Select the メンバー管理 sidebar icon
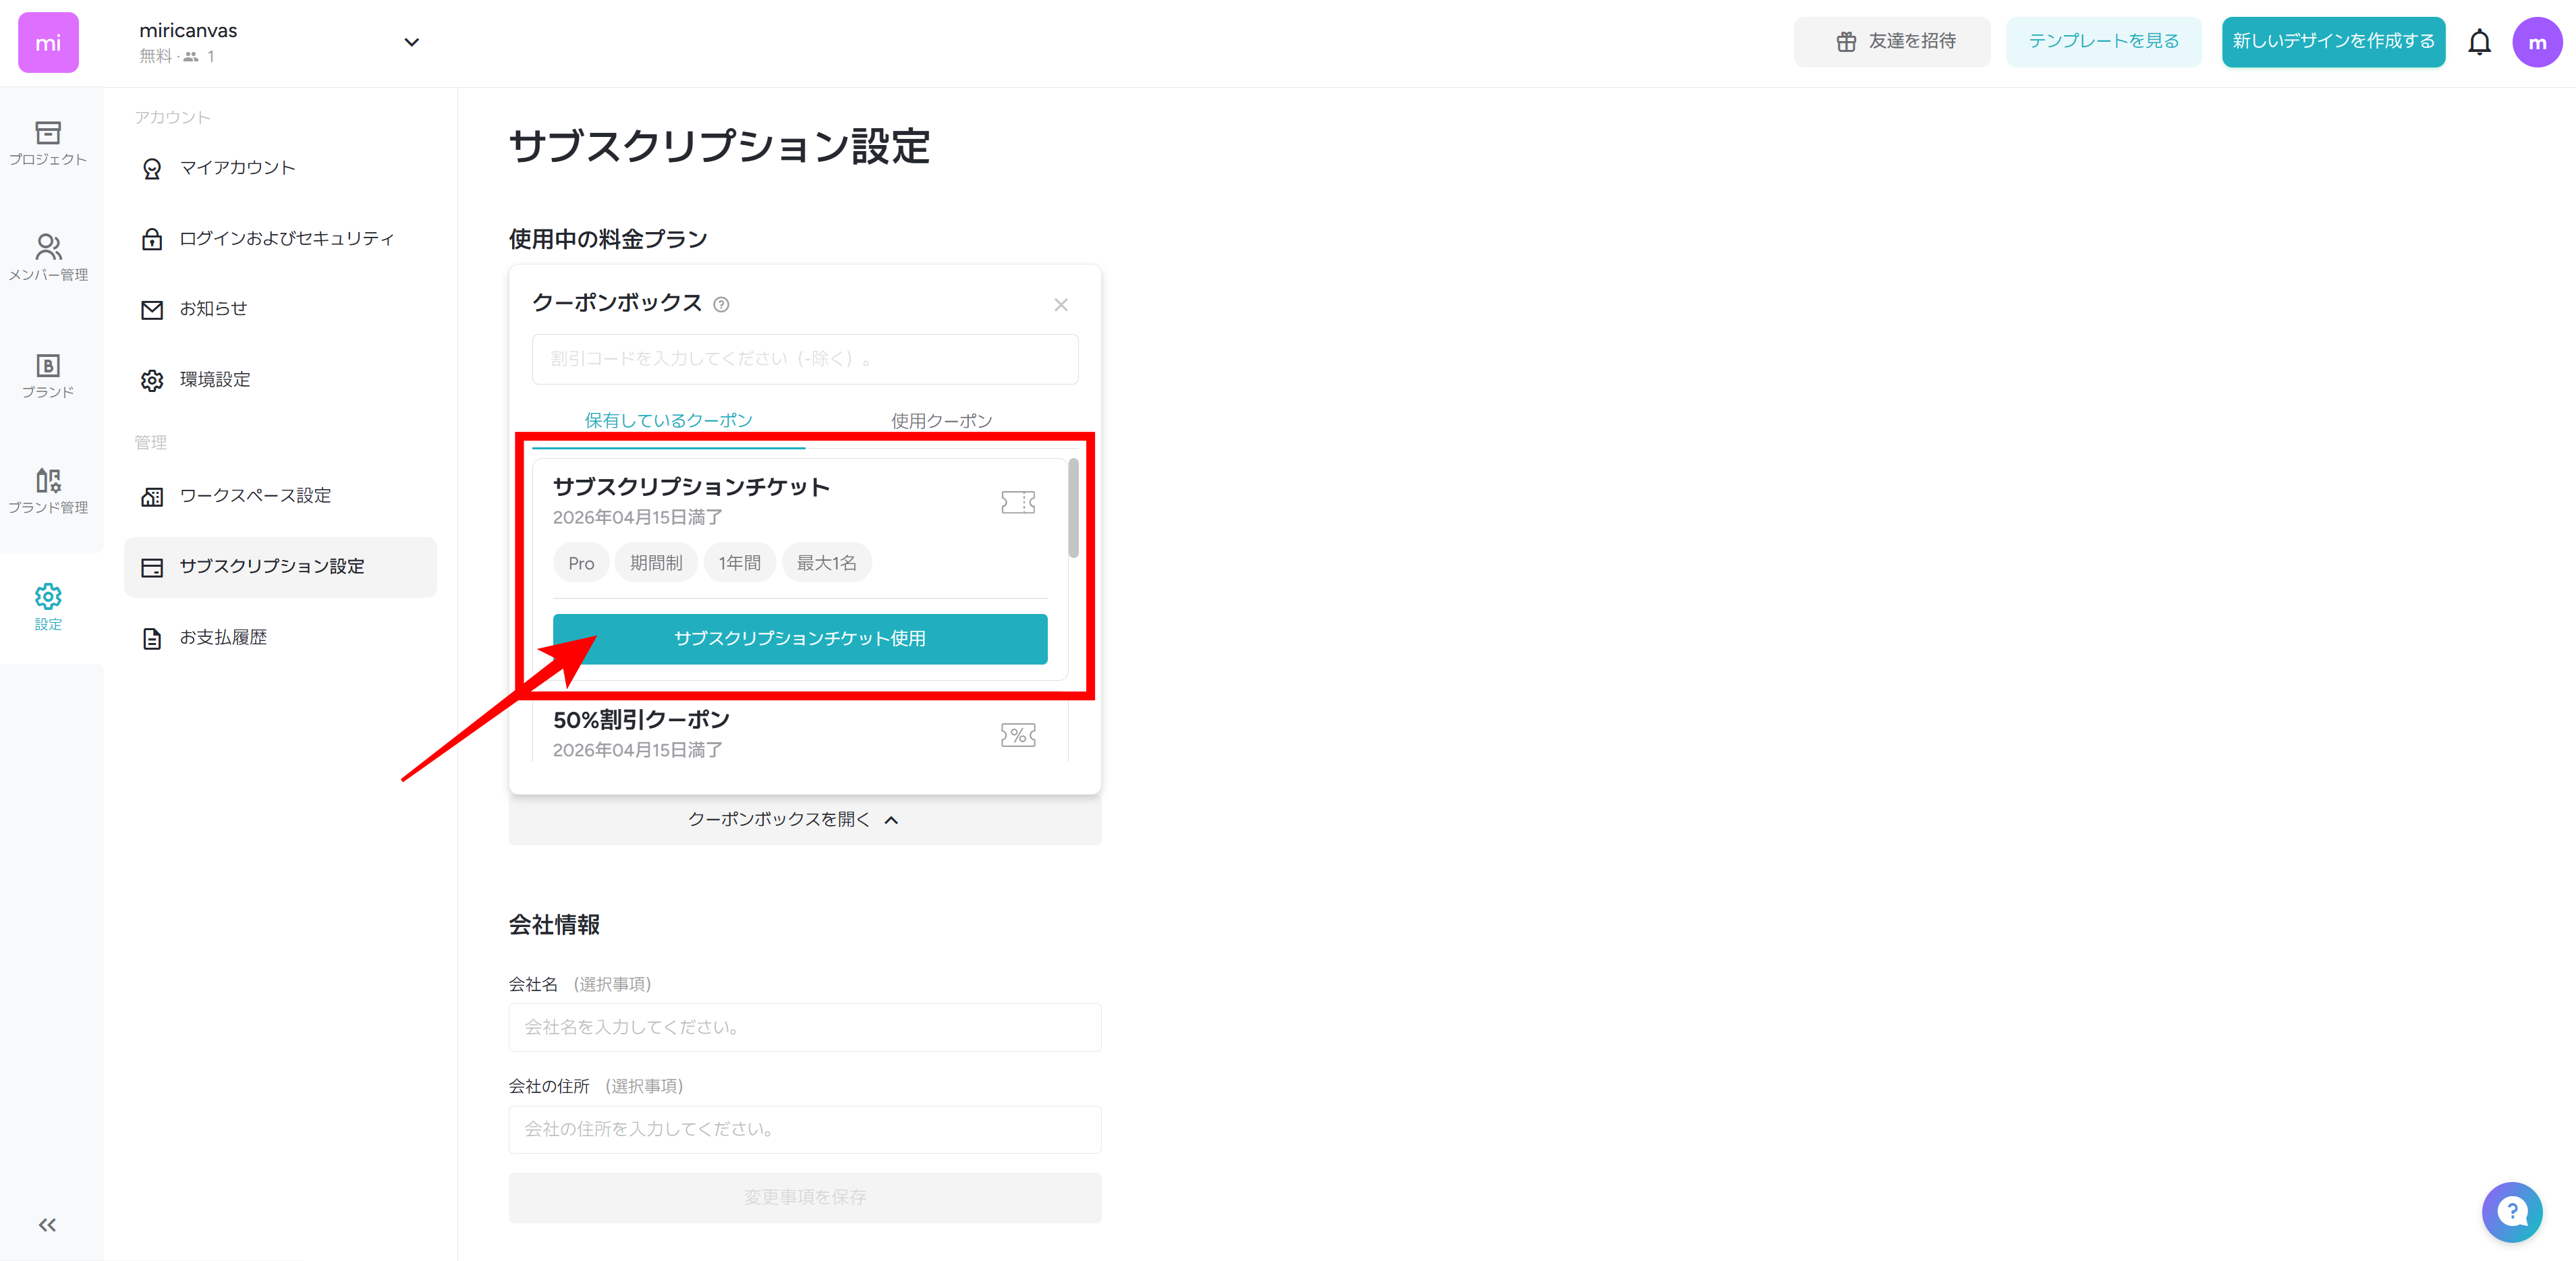The image size is (2576, 1261). pos(47,256)
